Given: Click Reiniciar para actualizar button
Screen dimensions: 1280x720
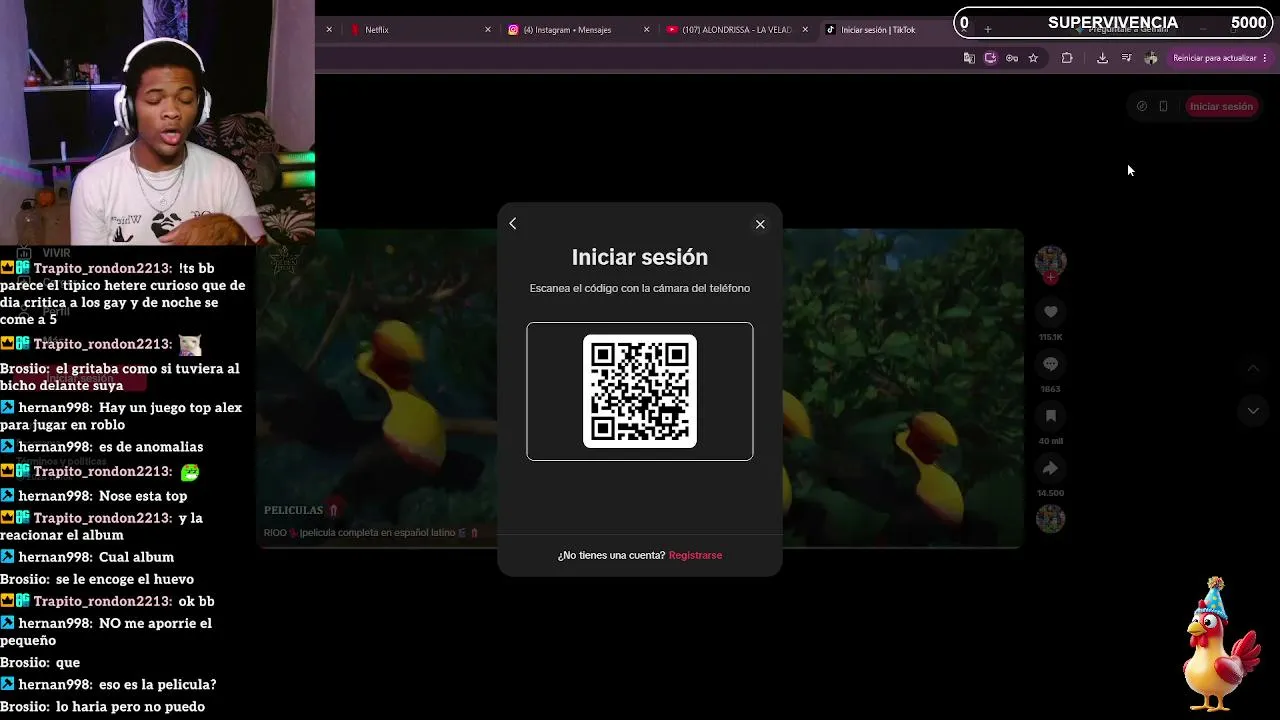Looking at the screenshot, I should [x=1220, y=58].
